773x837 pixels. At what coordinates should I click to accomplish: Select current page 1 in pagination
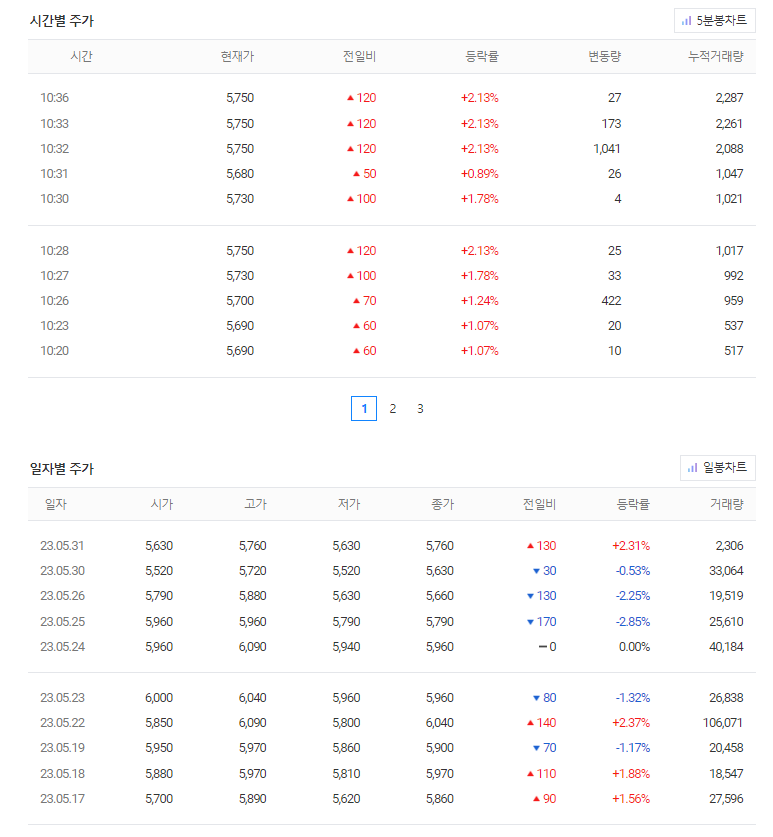pos(364,408)
